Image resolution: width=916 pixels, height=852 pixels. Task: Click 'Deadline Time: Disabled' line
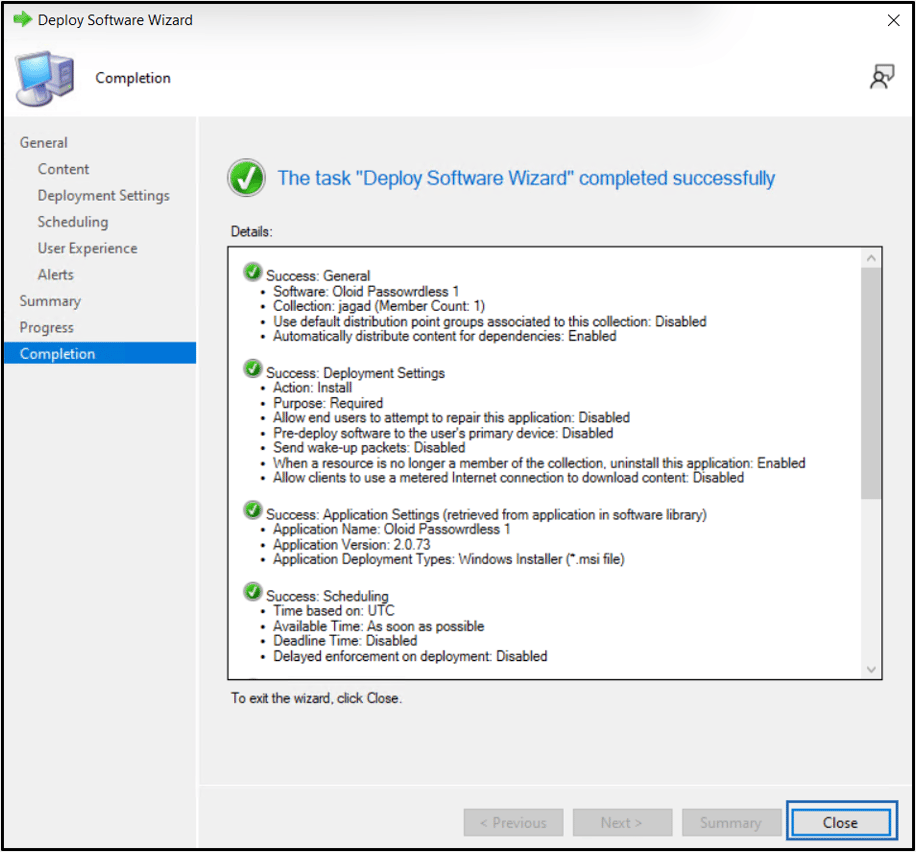point(345,640)
